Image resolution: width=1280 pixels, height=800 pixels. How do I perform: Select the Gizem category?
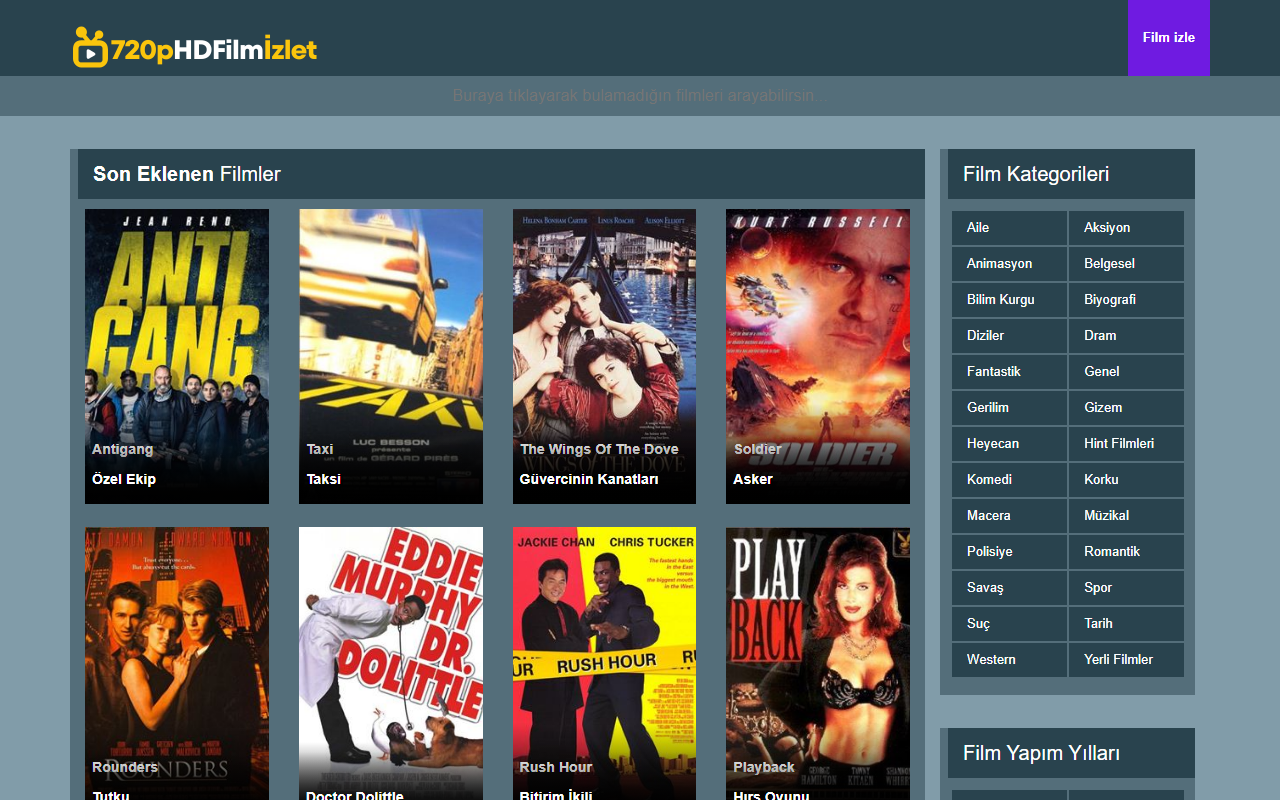[1126, 408]
